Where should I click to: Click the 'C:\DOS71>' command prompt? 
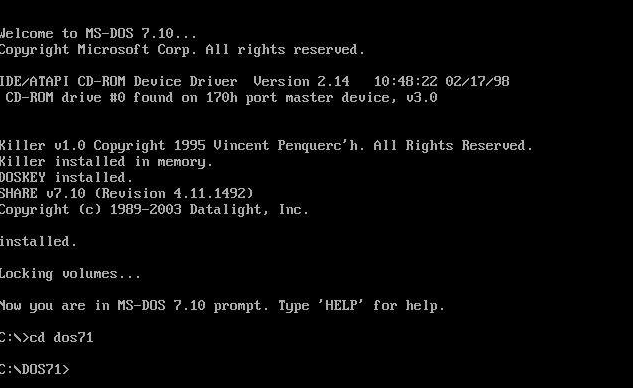35,369
